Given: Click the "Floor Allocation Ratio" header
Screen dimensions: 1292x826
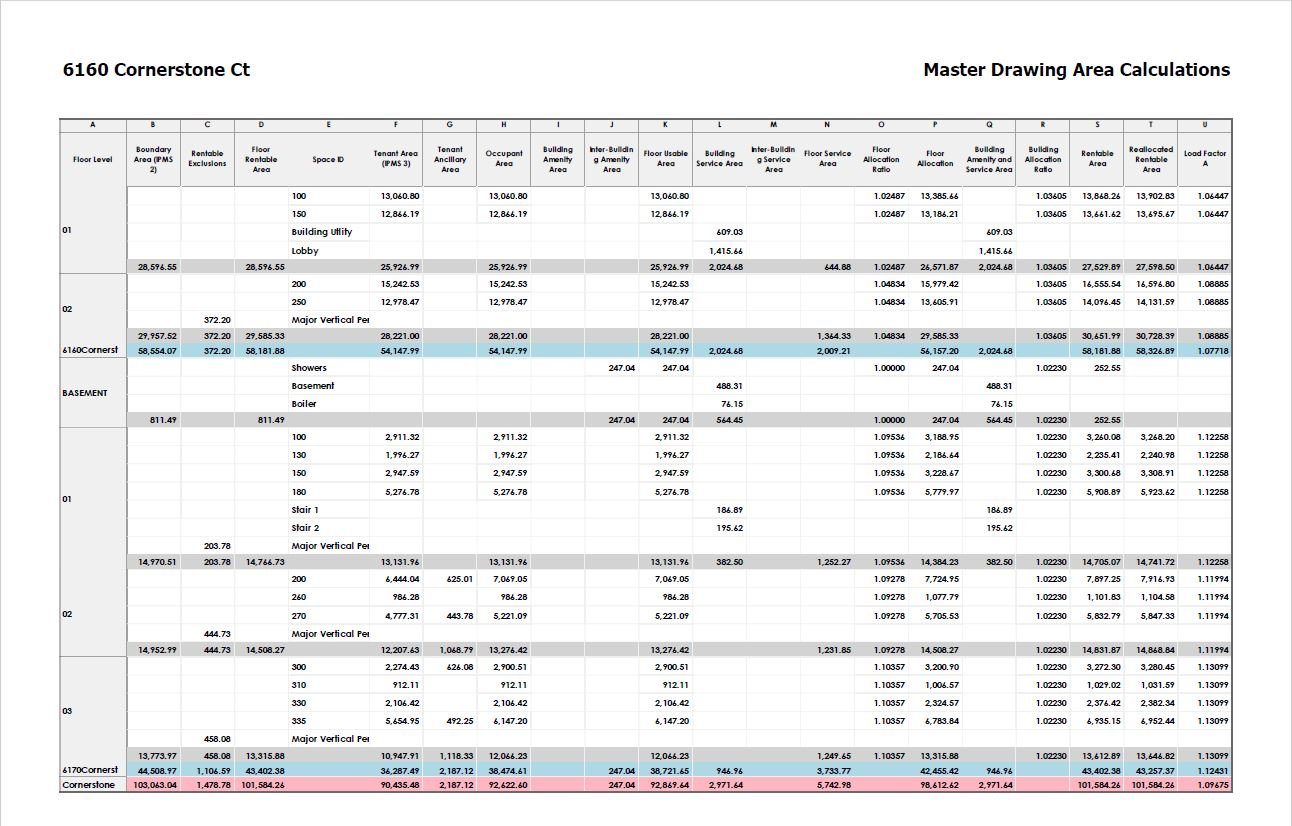Looking at the screenshot, I should pyautogui.click(x=881, y=158).
